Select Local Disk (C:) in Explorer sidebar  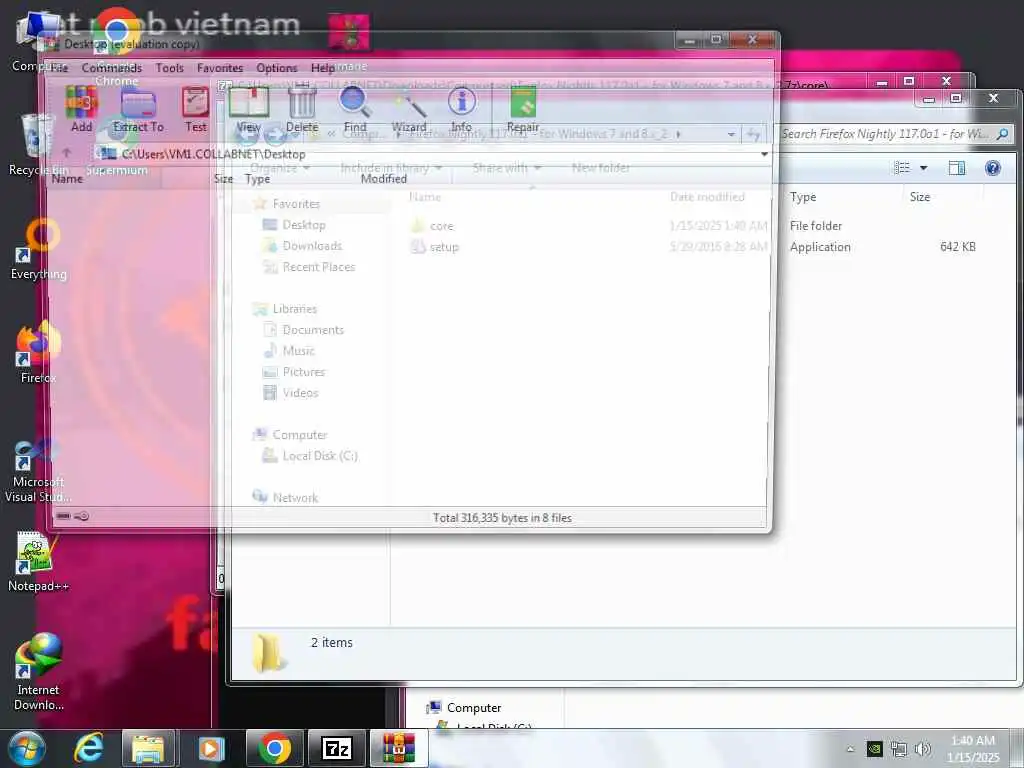pos(310,456)
